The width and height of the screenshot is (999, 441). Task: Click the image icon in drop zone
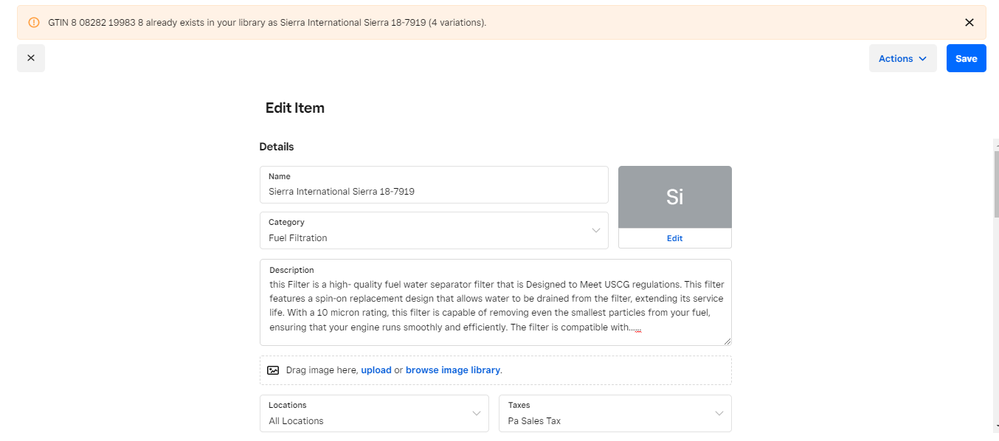pyautogui.click(x=273, y=370)
